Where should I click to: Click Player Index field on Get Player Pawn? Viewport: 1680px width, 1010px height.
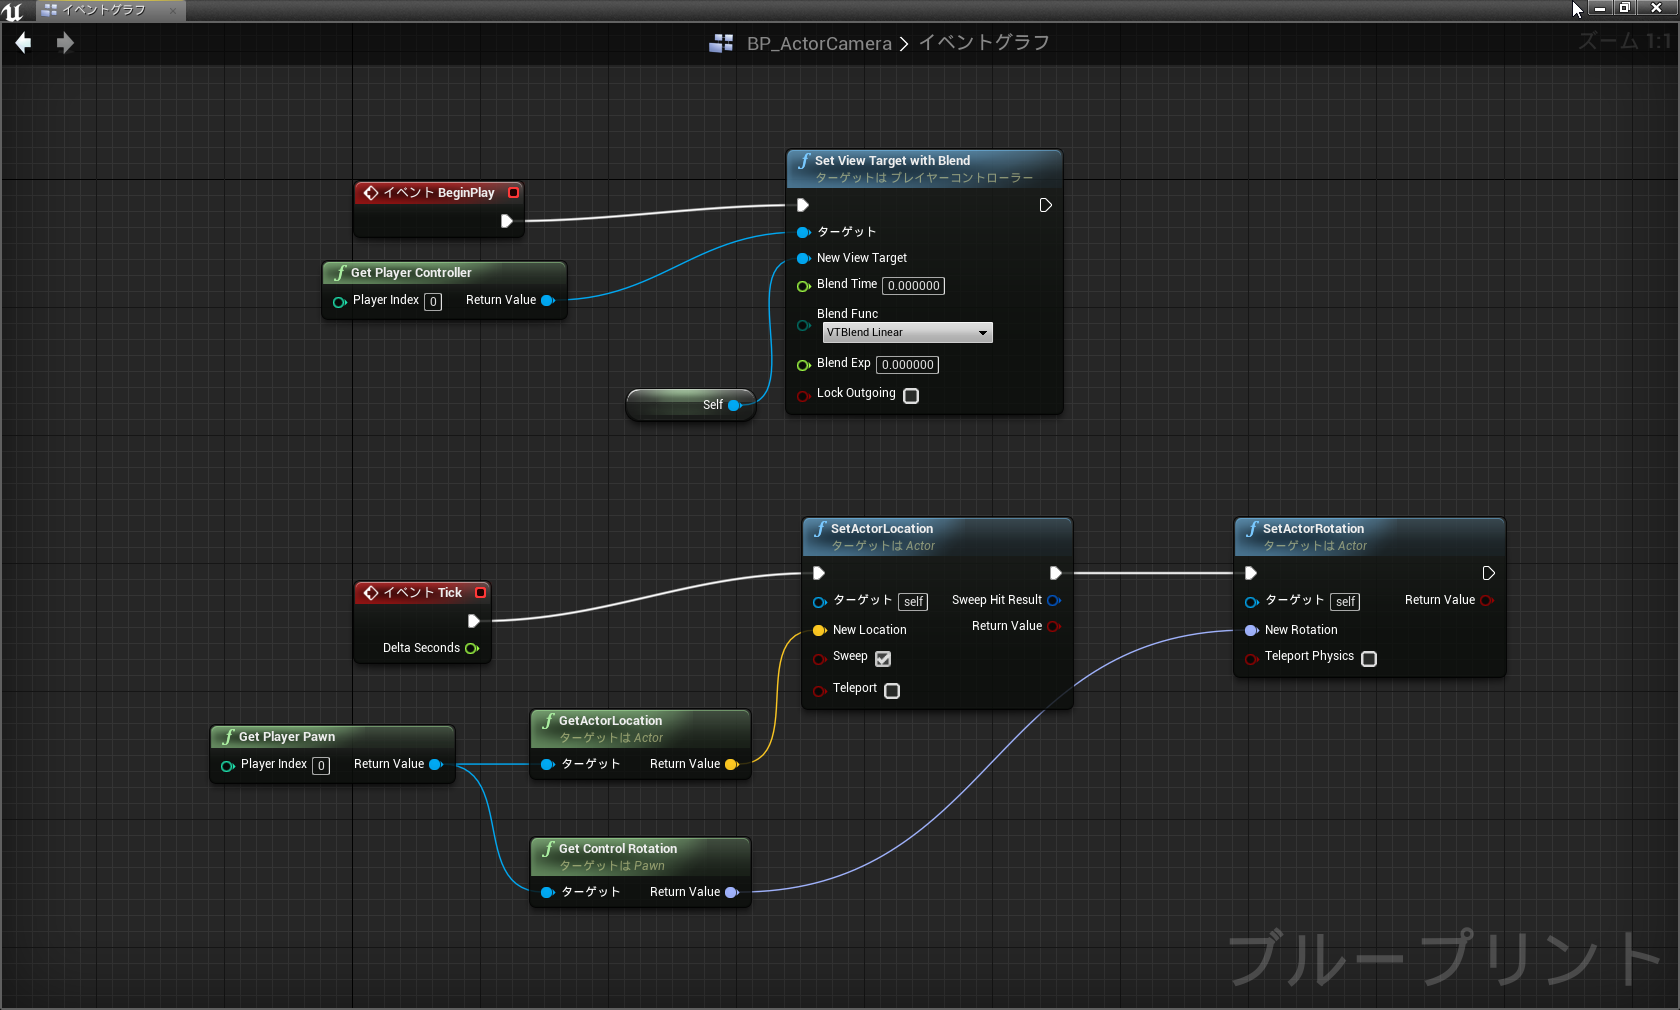pyautogui.click(x=320, y=766)
